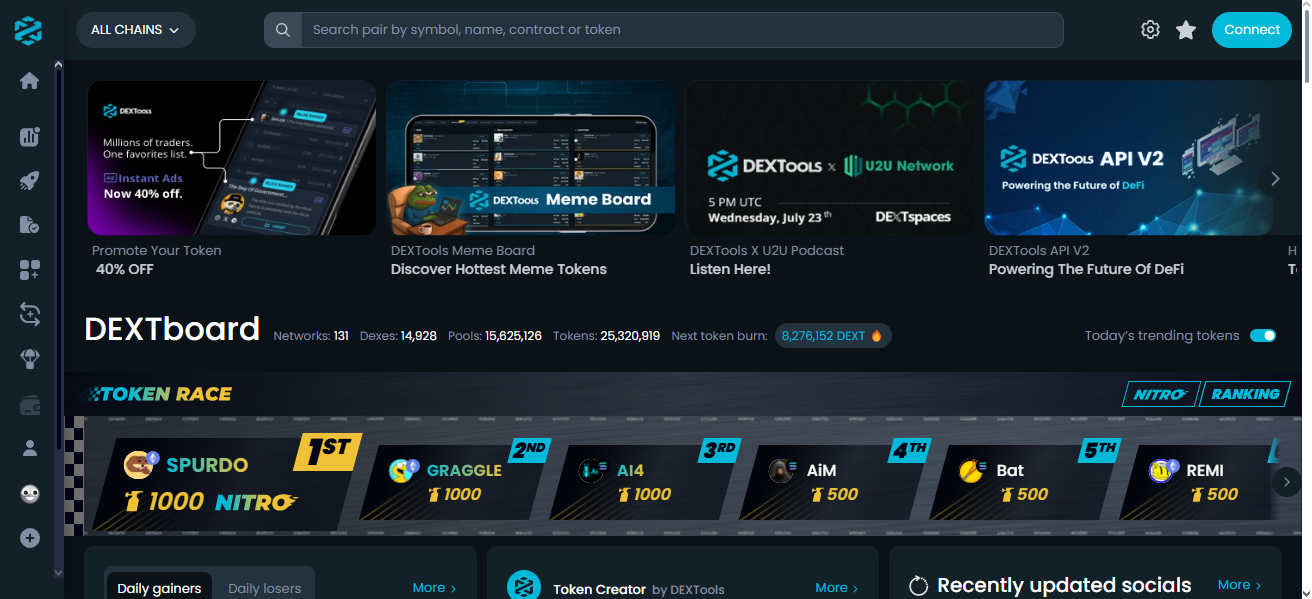Open favorites star icon in header
Viewport: 1312px width, 599px height.
1186,30
